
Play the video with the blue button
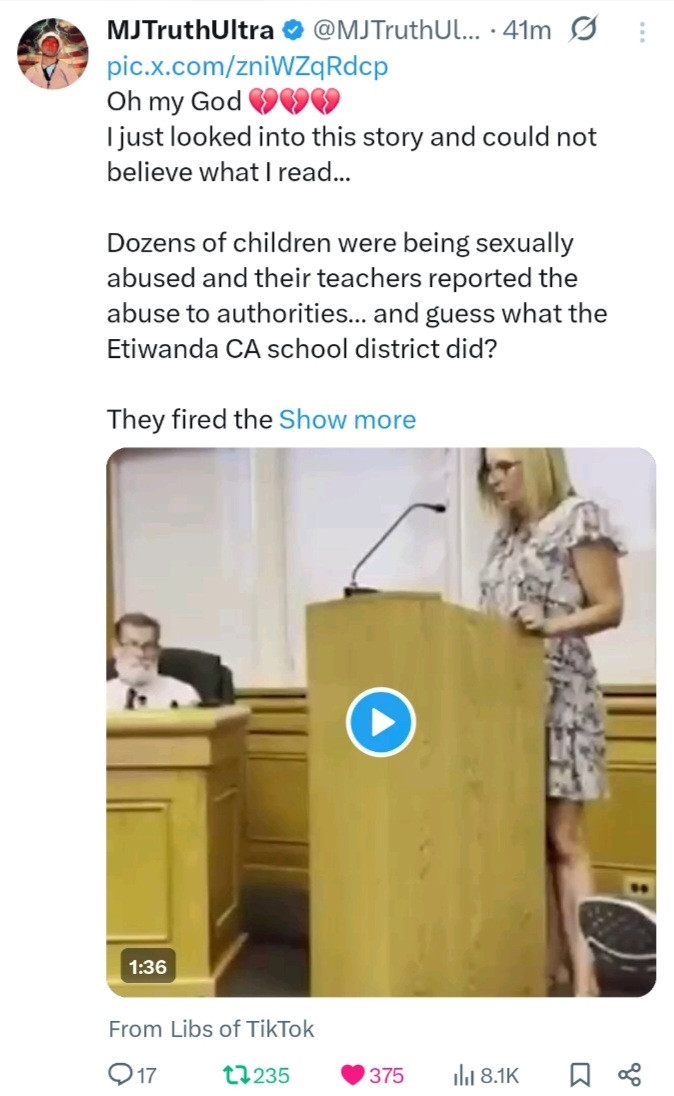(381, 722)
